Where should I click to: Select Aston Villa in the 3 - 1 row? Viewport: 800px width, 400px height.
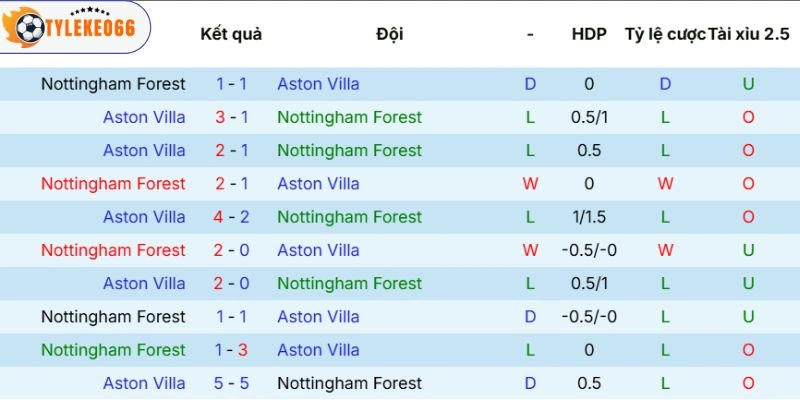point(144,117)
